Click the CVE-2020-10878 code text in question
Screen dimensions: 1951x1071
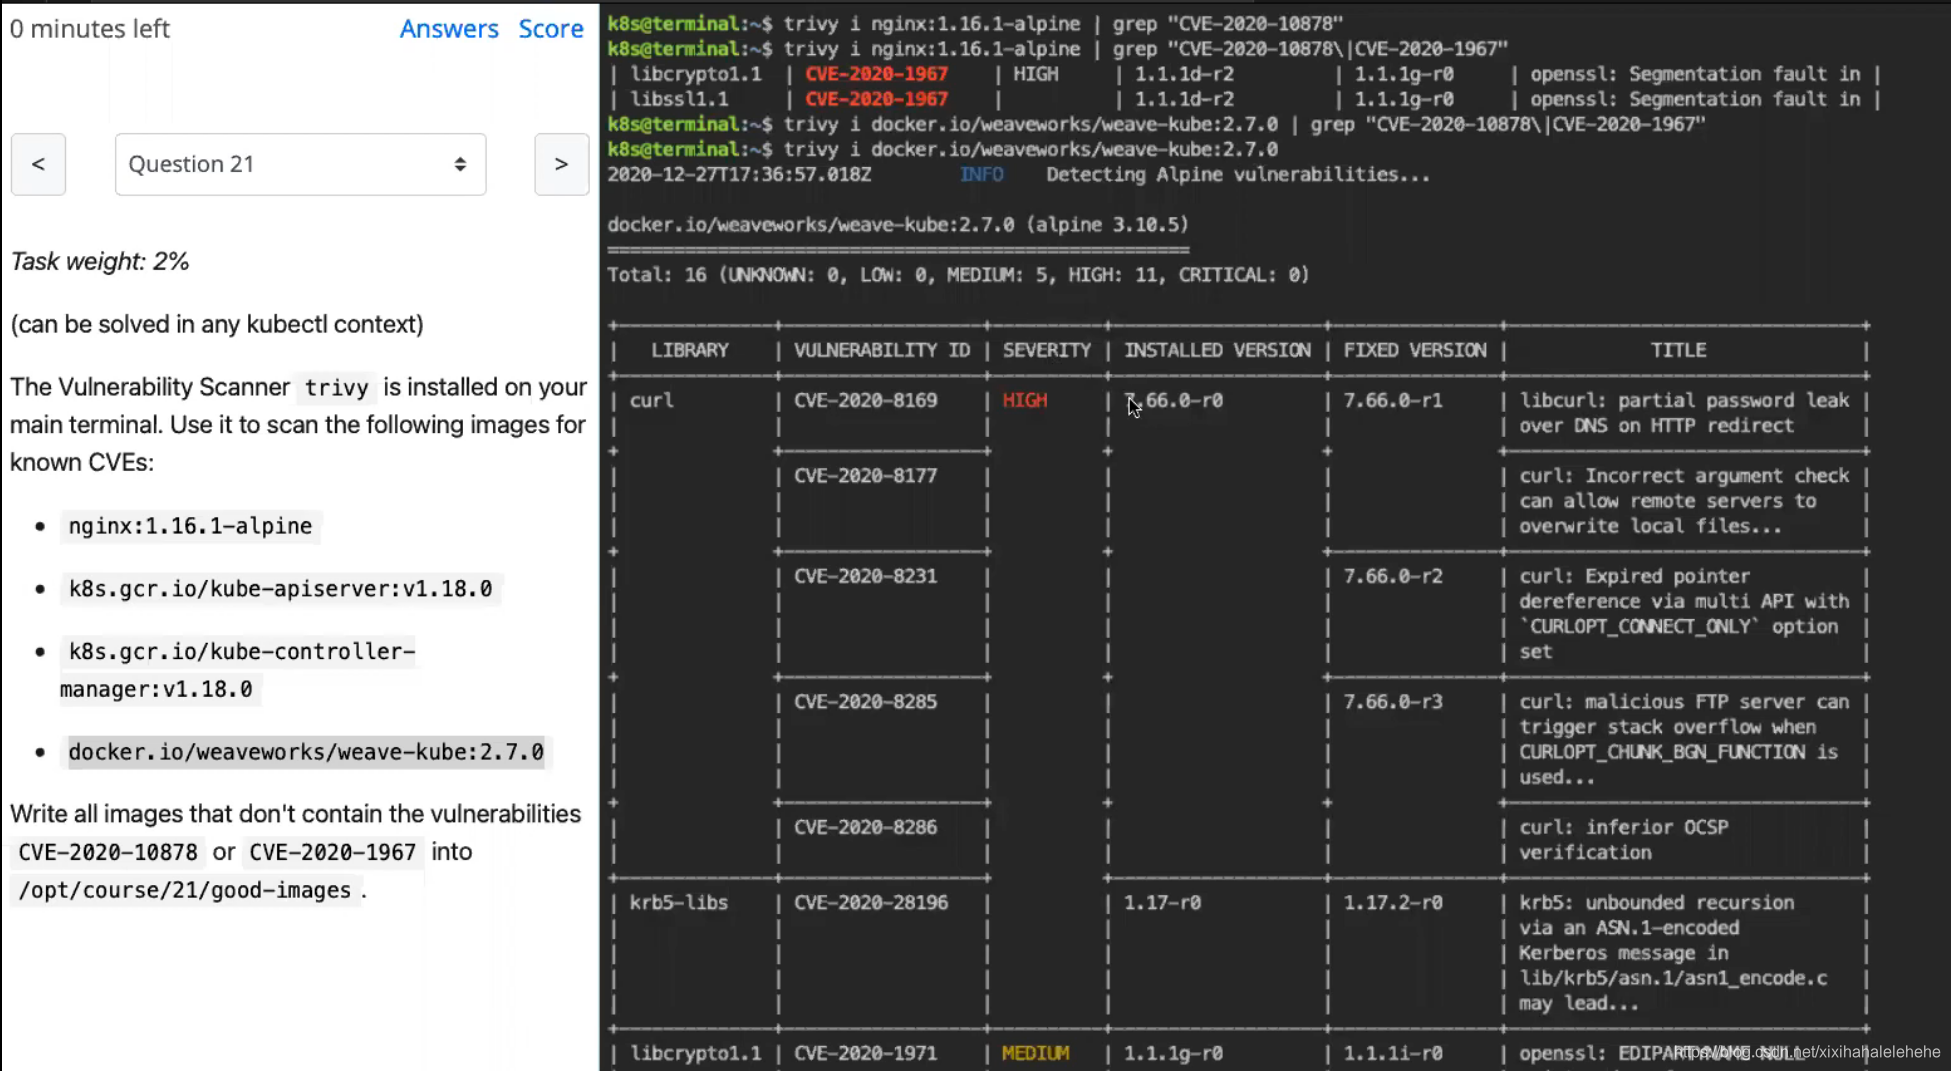[108, 852]
